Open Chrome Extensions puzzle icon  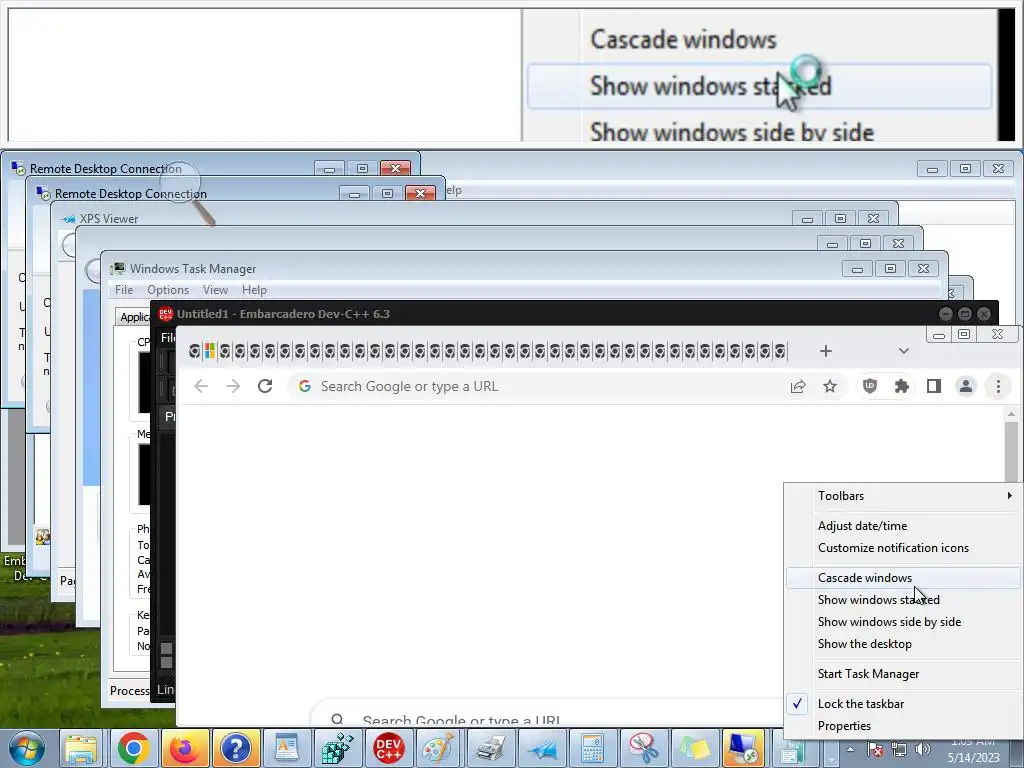point(902,386)
